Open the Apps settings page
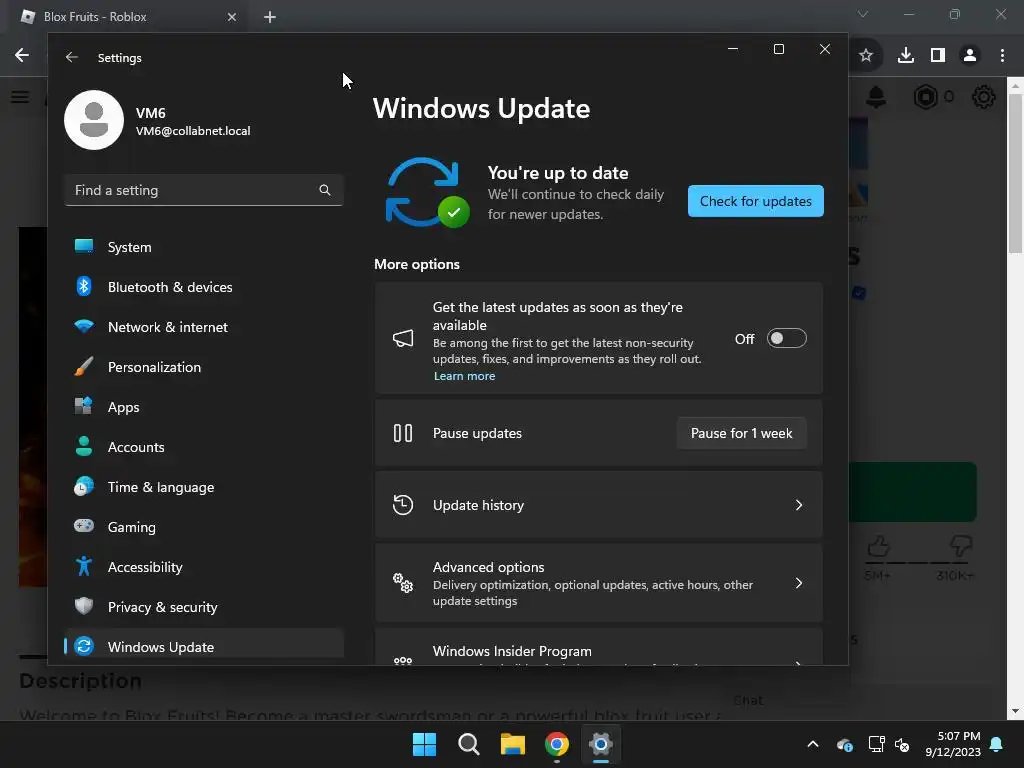Screen dimensions: 1024x768 point(204,407)
